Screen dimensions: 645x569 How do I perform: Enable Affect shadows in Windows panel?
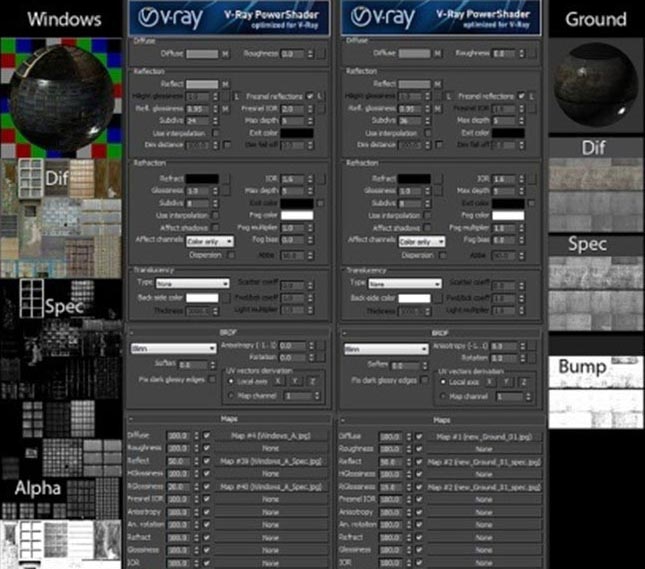[215, 227]
